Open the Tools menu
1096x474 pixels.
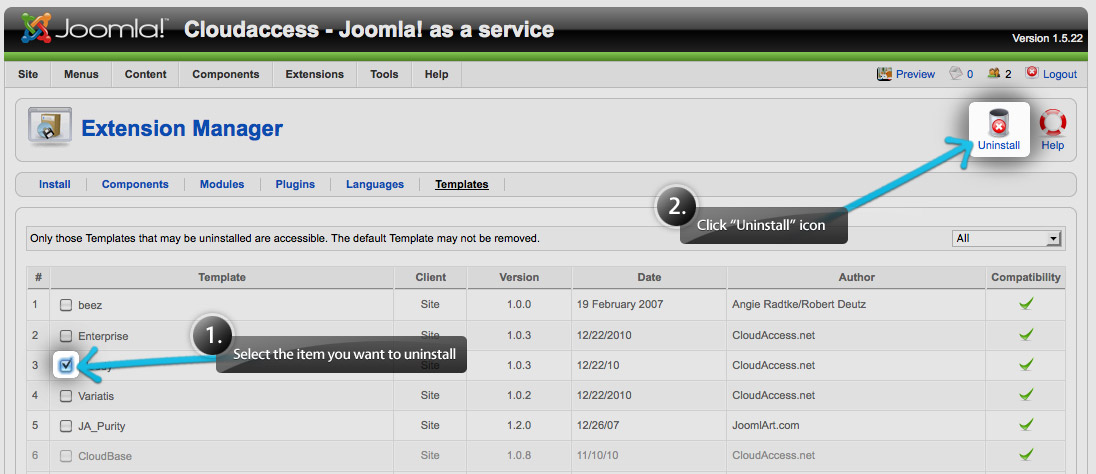[x=384, y=74]
